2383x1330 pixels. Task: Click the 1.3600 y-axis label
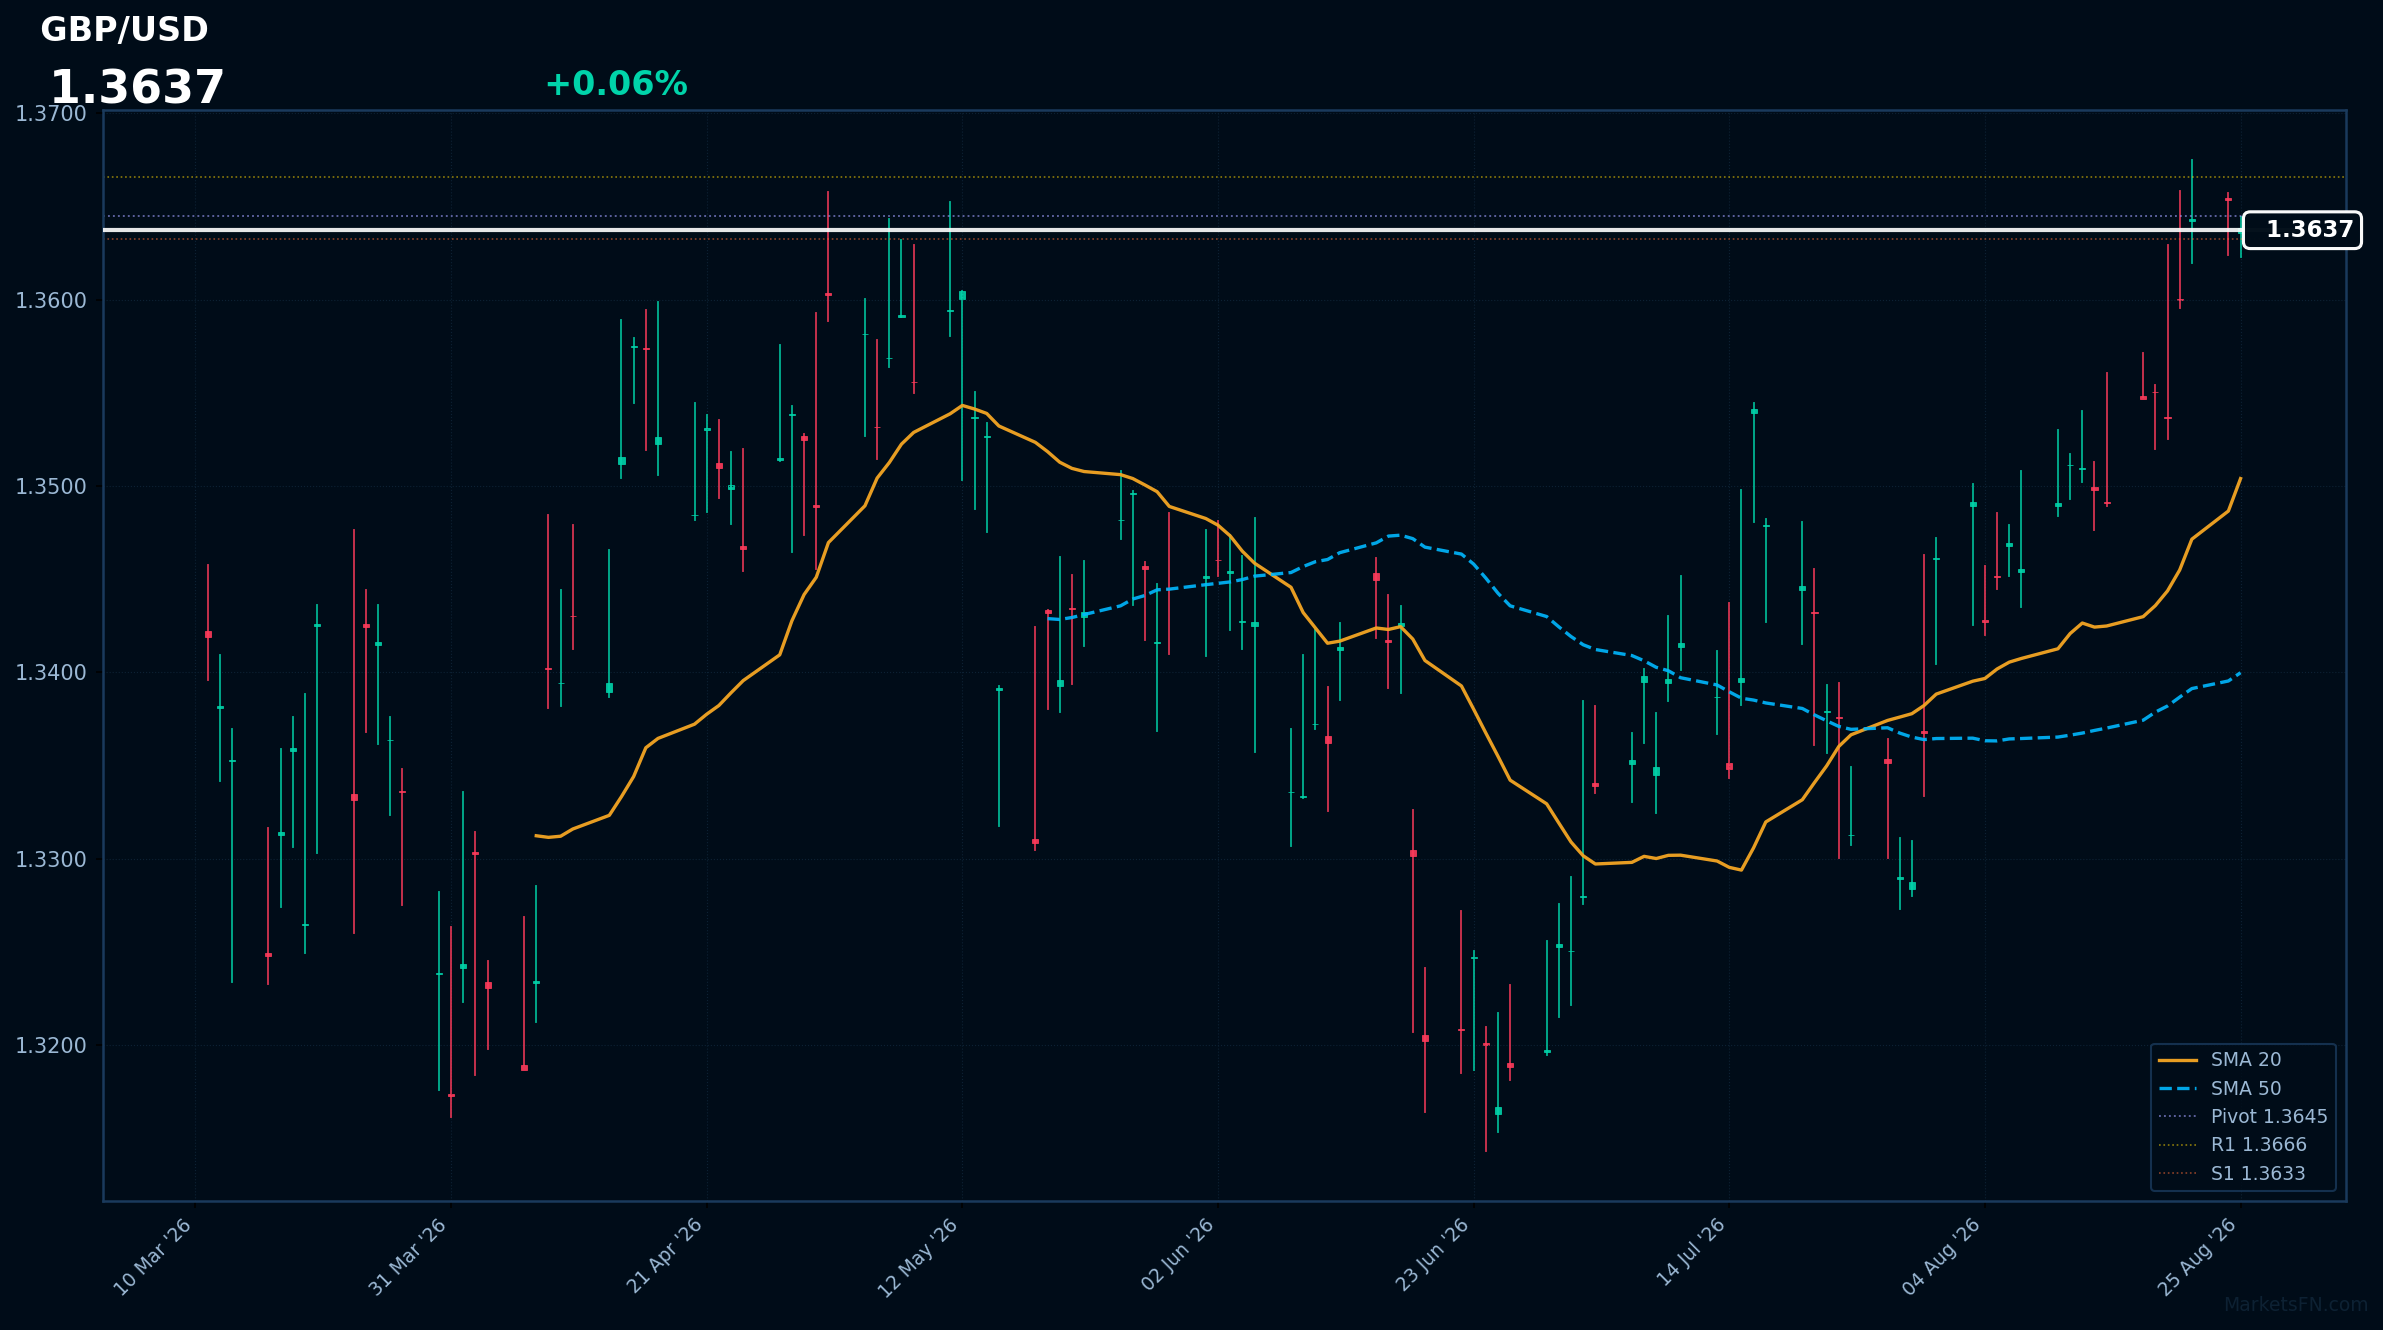coord(51,301)
